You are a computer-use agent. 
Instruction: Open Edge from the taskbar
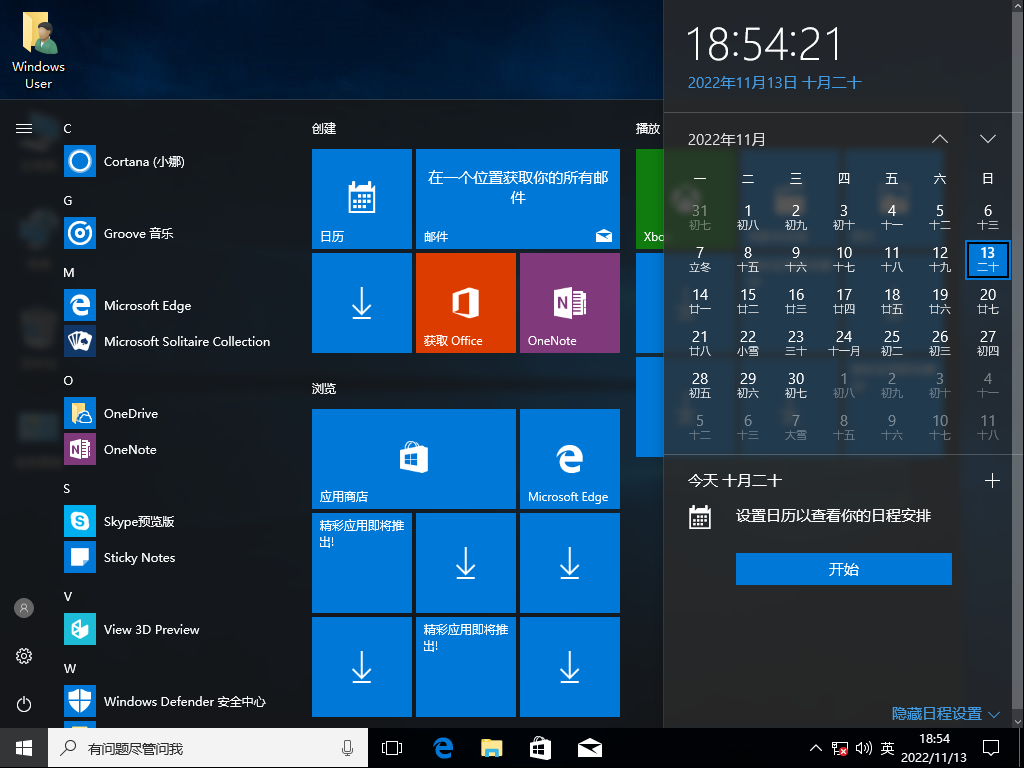click(443, 748)
